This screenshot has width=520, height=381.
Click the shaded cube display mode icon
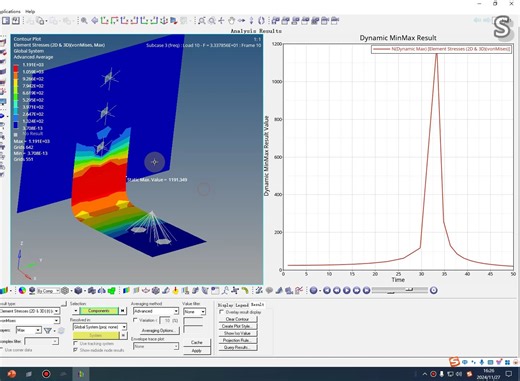click(78, 291)
